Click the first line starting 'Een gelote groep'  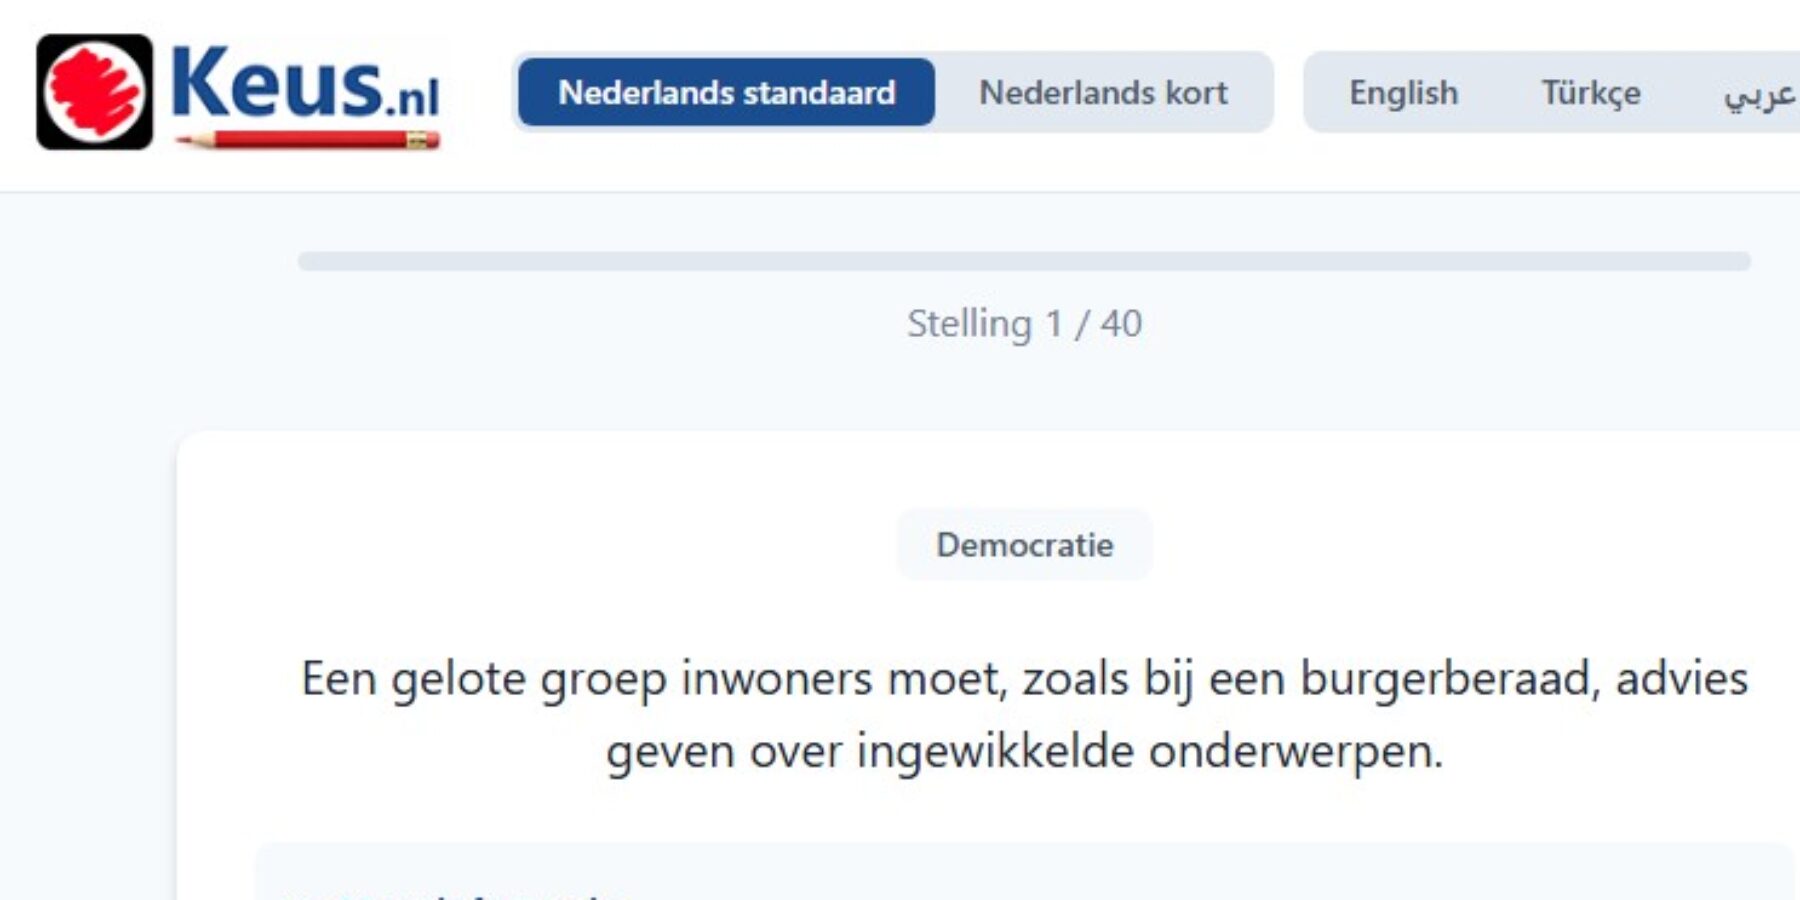(1024, 679)
